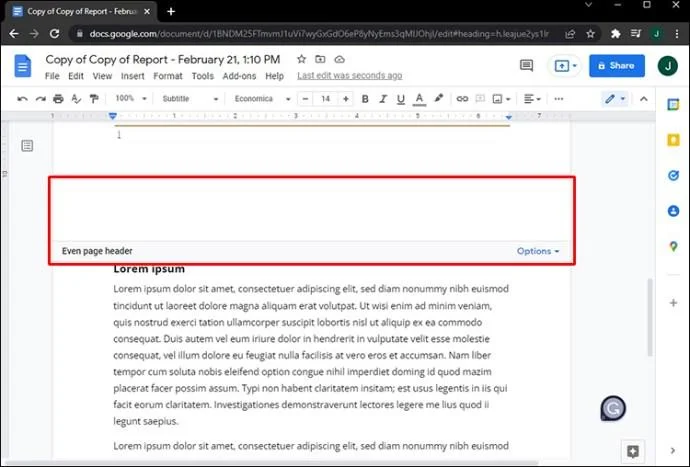Image resolution: width=690 pixels, height=467 pixels.
Task: Click the Grammarly floating icon
Action: pyautogui.click(x=613, y=408)
